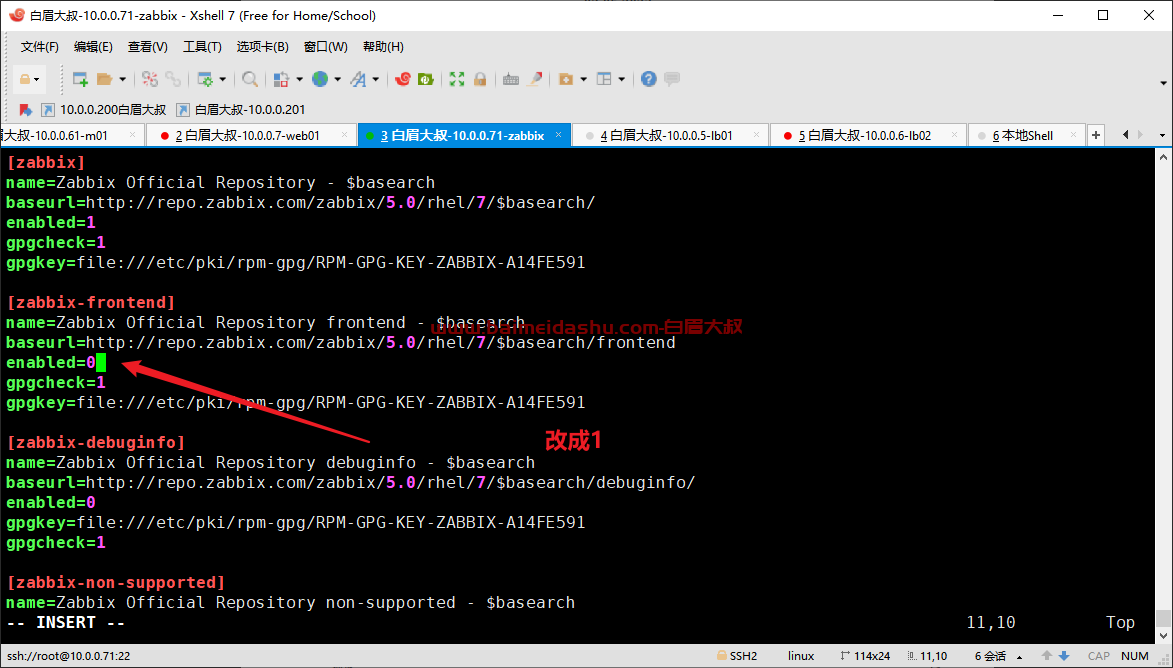This screenshot has height=668, width=1173.
Task: Click the font settings icon
Action: click(358, 79)
